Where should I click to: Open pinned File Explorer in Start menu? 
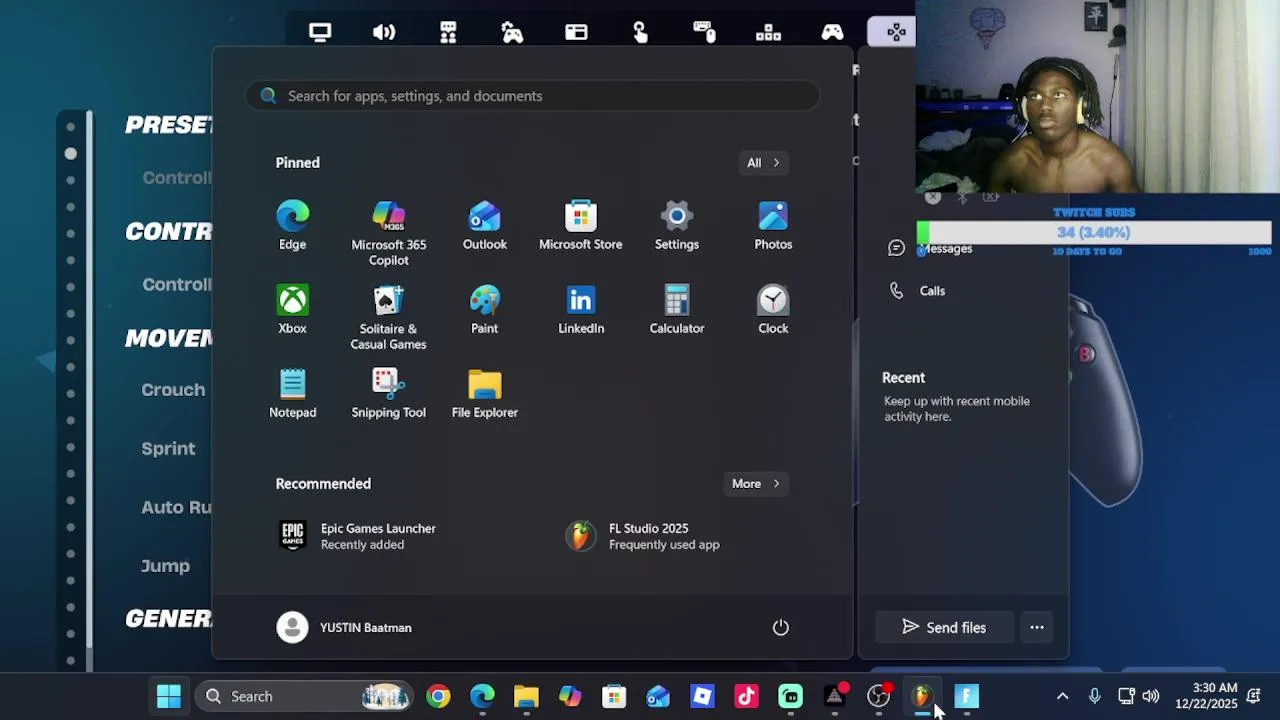pyautogui.click(x=484, y=394)
